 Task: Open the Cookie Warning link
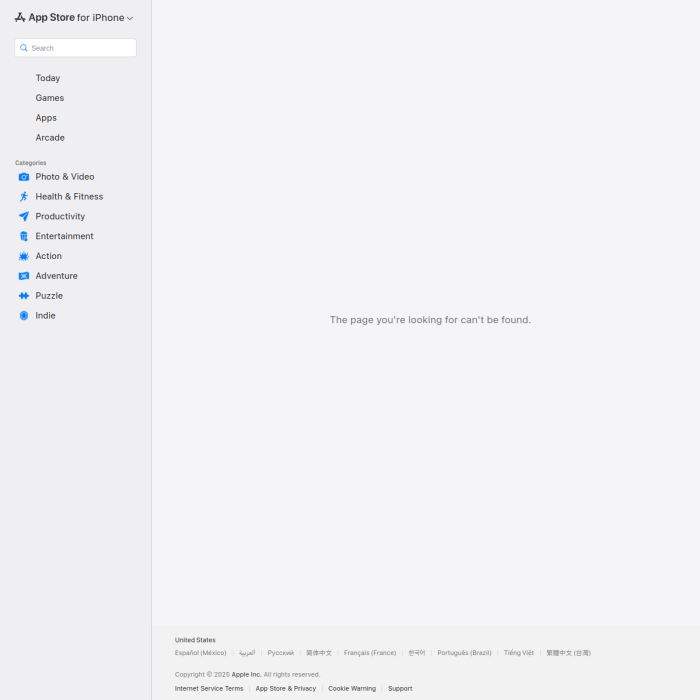click(x=352, y=688)
